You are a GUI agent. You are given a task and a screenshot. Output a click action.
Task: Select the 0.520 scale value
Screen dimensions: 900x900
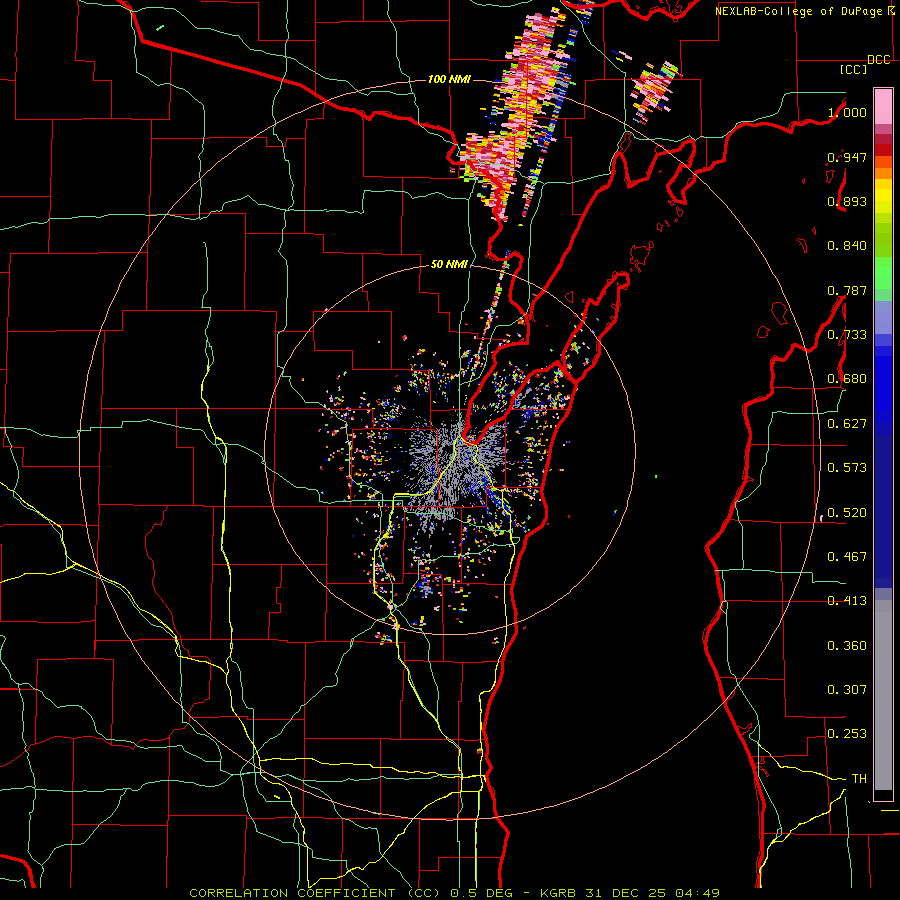click(x=847, y=513)
